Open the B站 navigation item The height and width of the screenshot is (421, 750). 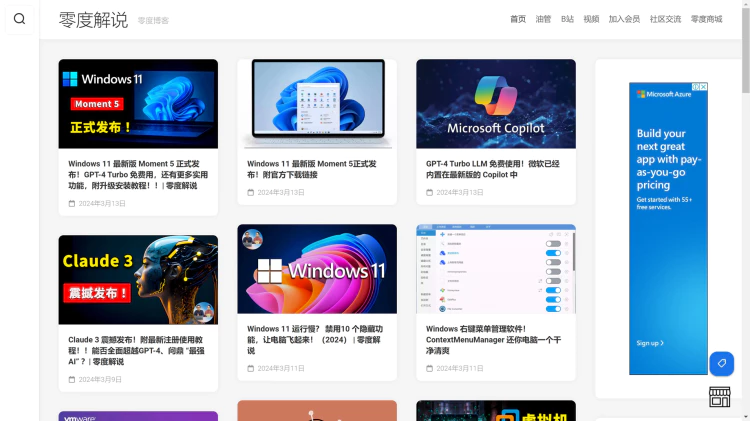567,19
